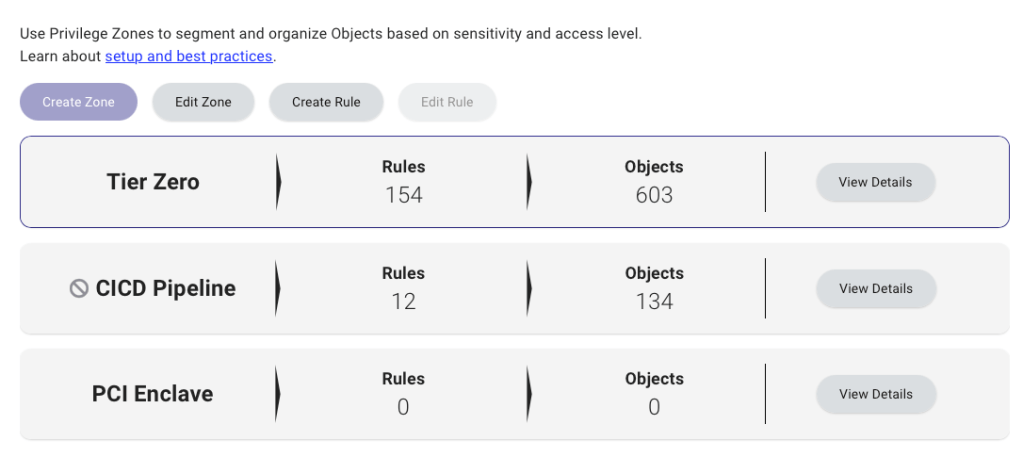The height and width of the screenshot is (457, 1023).
Task: Click the Create Rule button
Action: tap(326, 102)
